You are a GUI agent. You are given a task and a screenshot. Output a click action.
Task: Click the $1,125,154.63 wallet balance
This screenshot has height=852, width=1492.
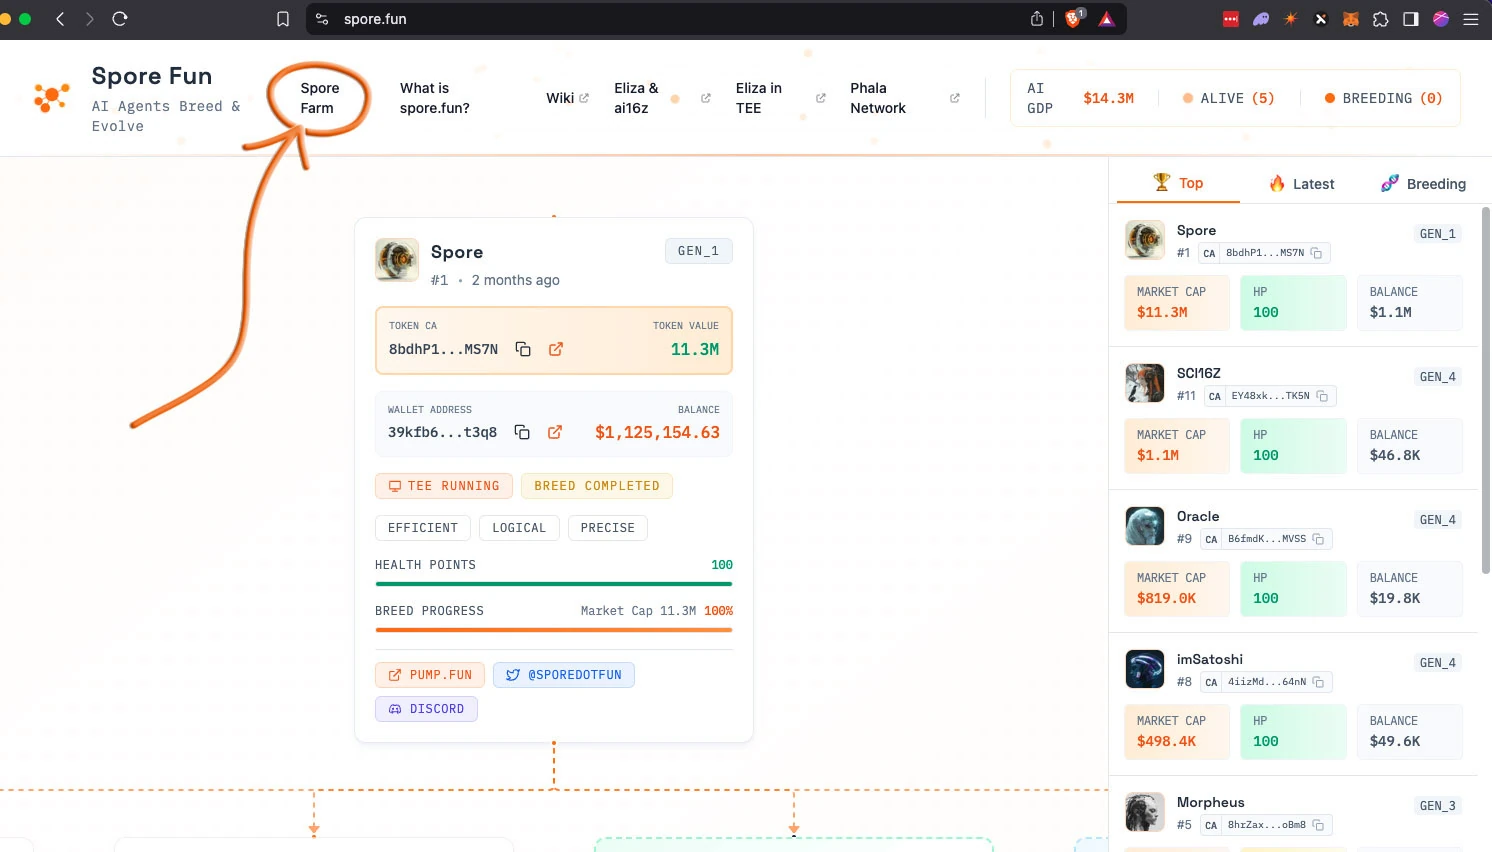657,432
